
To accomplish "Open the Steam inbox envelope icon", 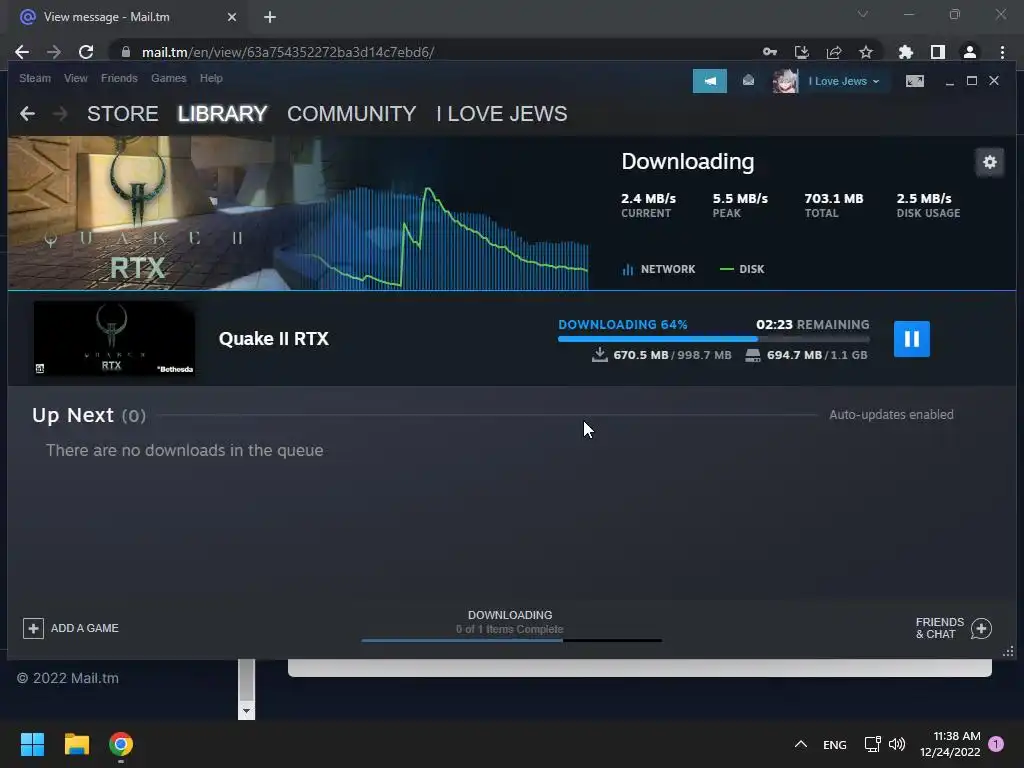I will coord(748,80).
